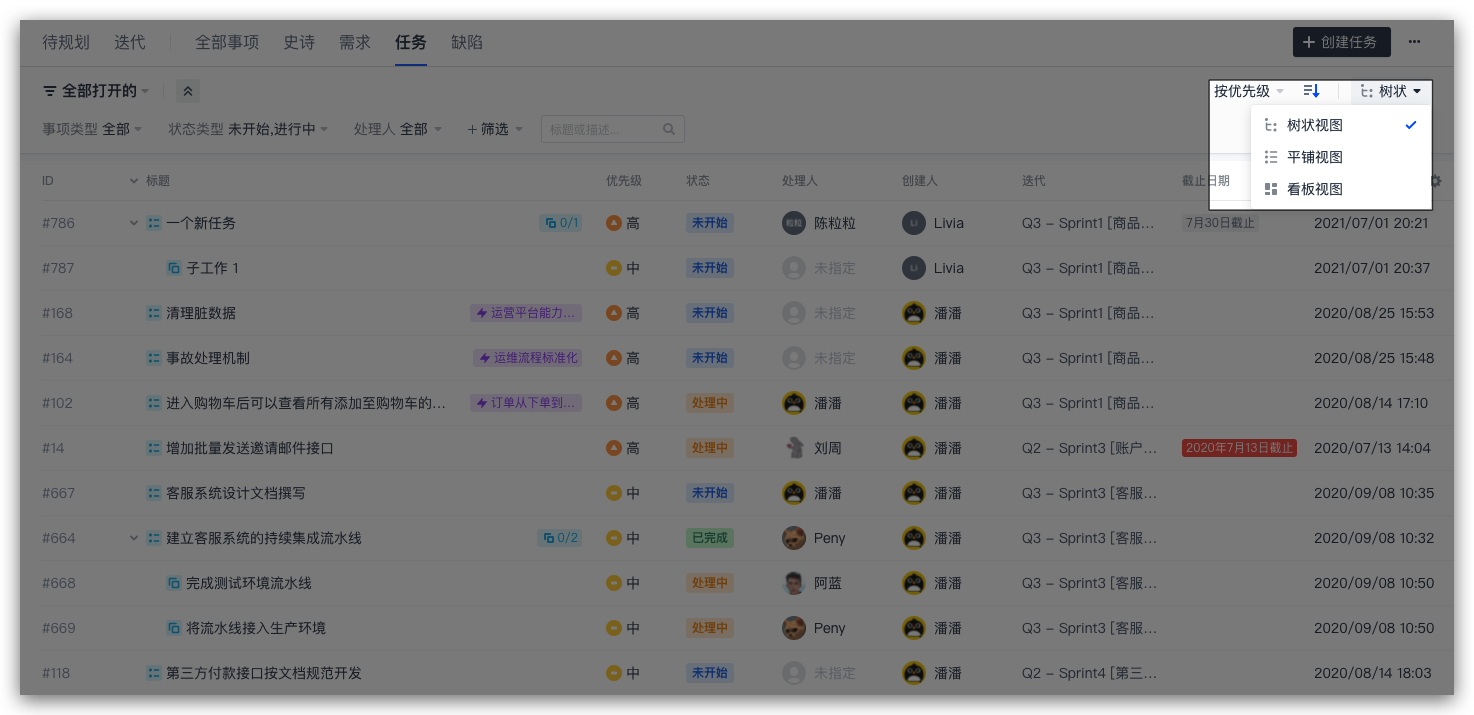Open the 筛选 add-filter dropdown

pyautogui.click(x=495, y=129)
